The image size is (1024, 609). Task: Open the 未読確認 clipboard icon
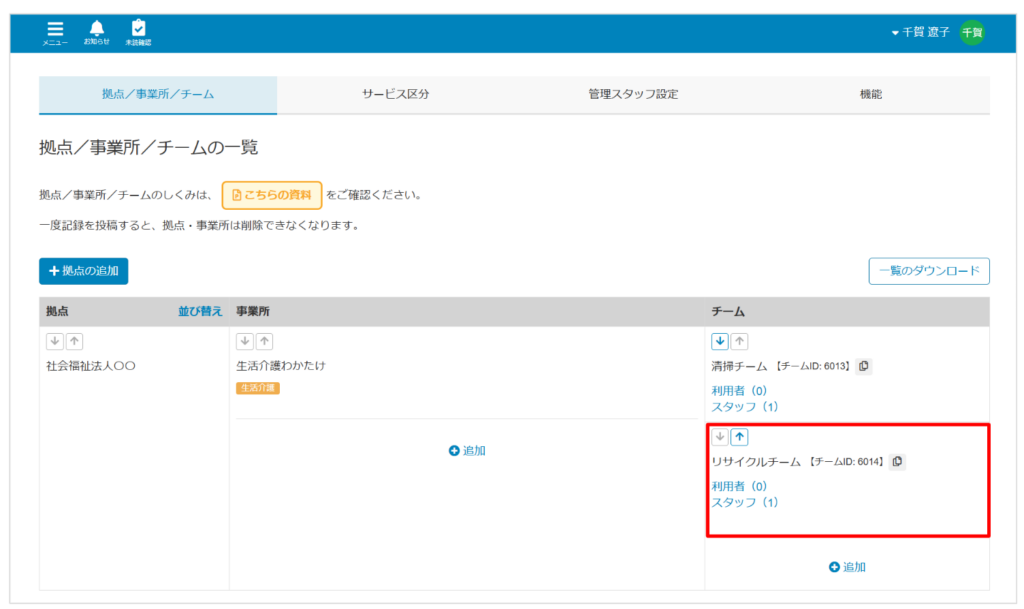pos(138,32)
